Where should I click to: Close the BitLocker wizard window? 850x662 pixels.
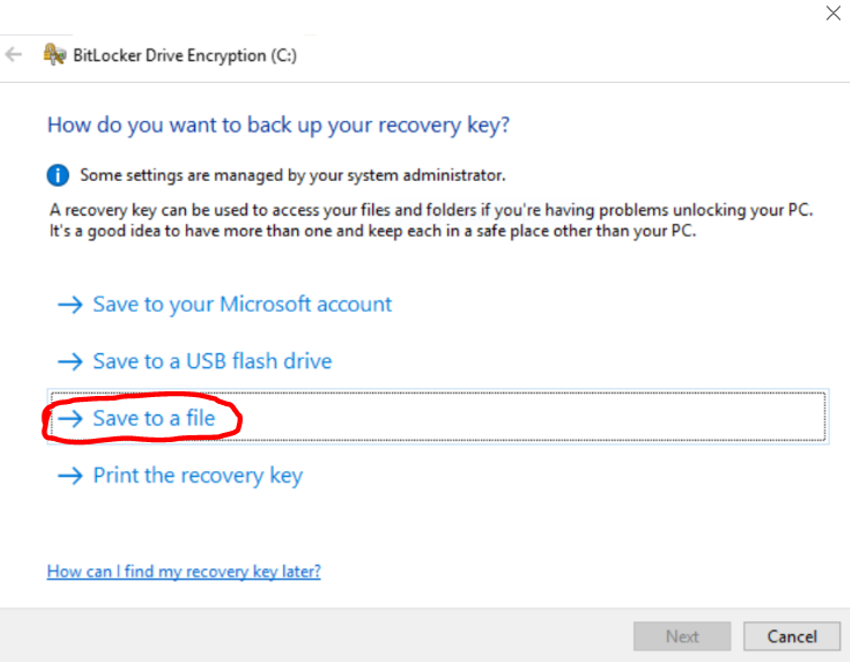(x=832, y=13)
